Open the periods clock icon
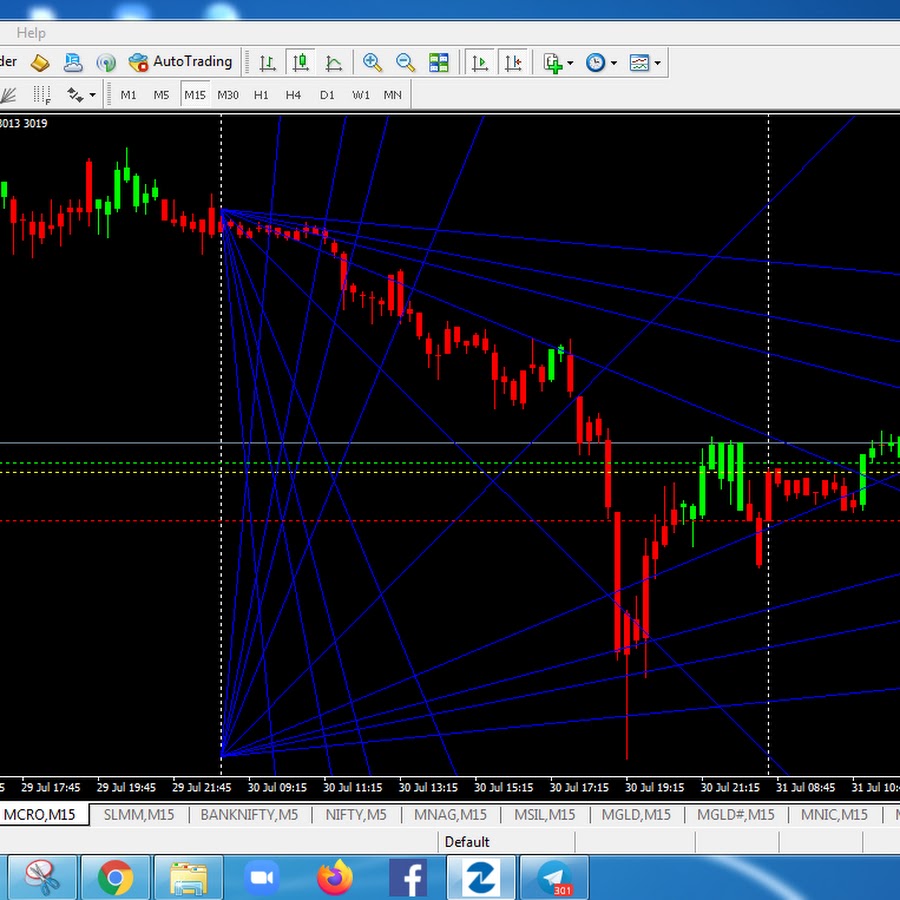Image resolution: width=900 pixels, height=900 pixels. click(595, 62)
